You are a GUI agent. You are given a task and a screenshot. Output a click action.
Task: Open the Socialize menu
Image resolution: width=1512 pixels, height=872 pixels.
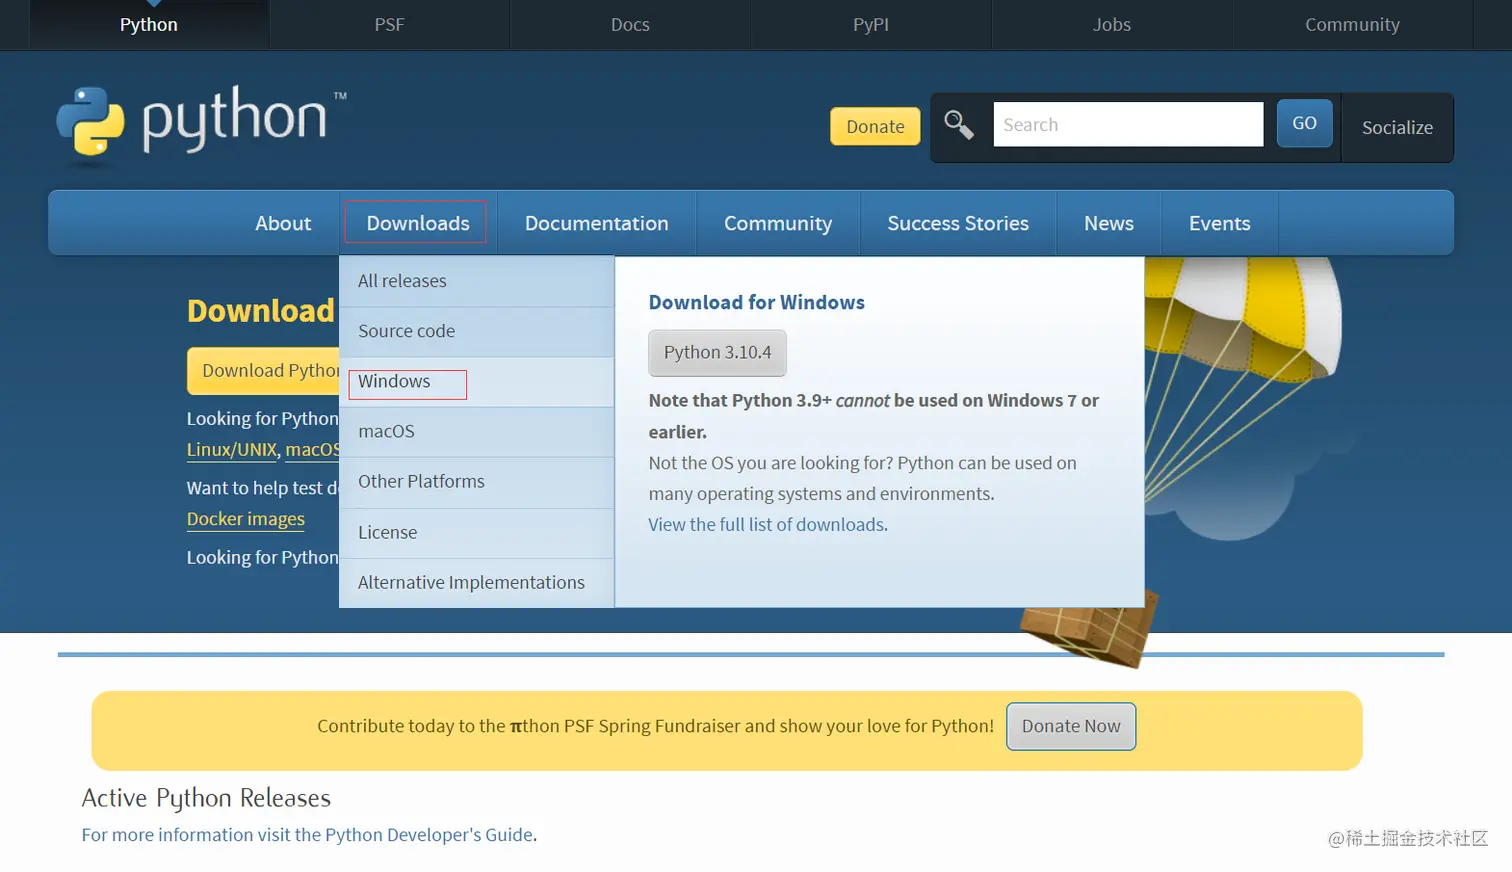(1397, 127)
